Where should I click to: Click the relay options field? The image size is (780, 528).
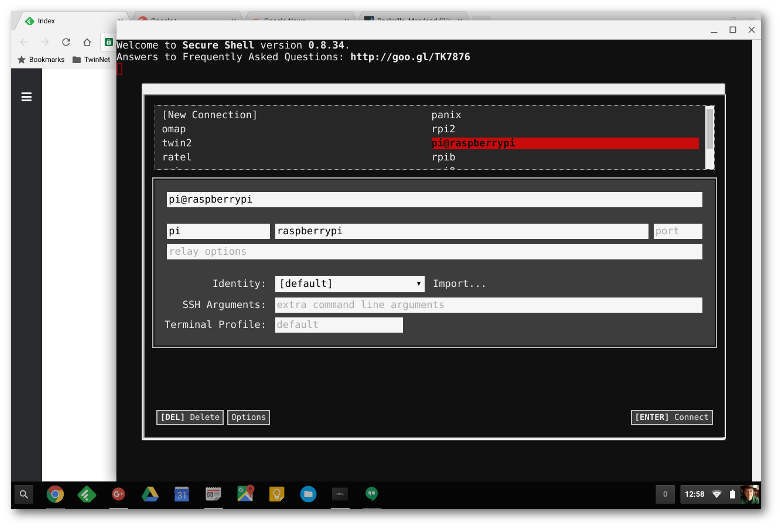point(434,251)
